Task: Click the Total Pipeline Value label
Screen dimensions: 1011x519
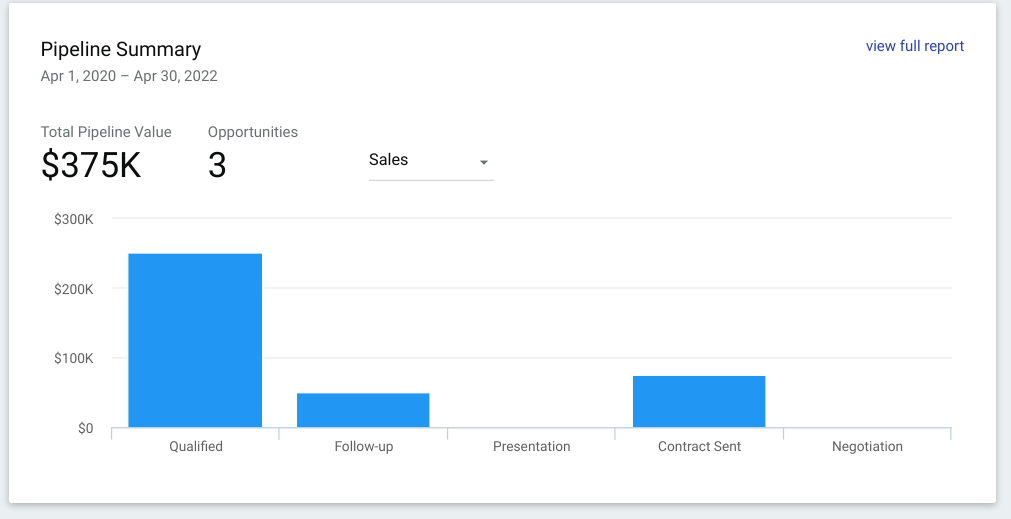Action: (x=106, y=132)
